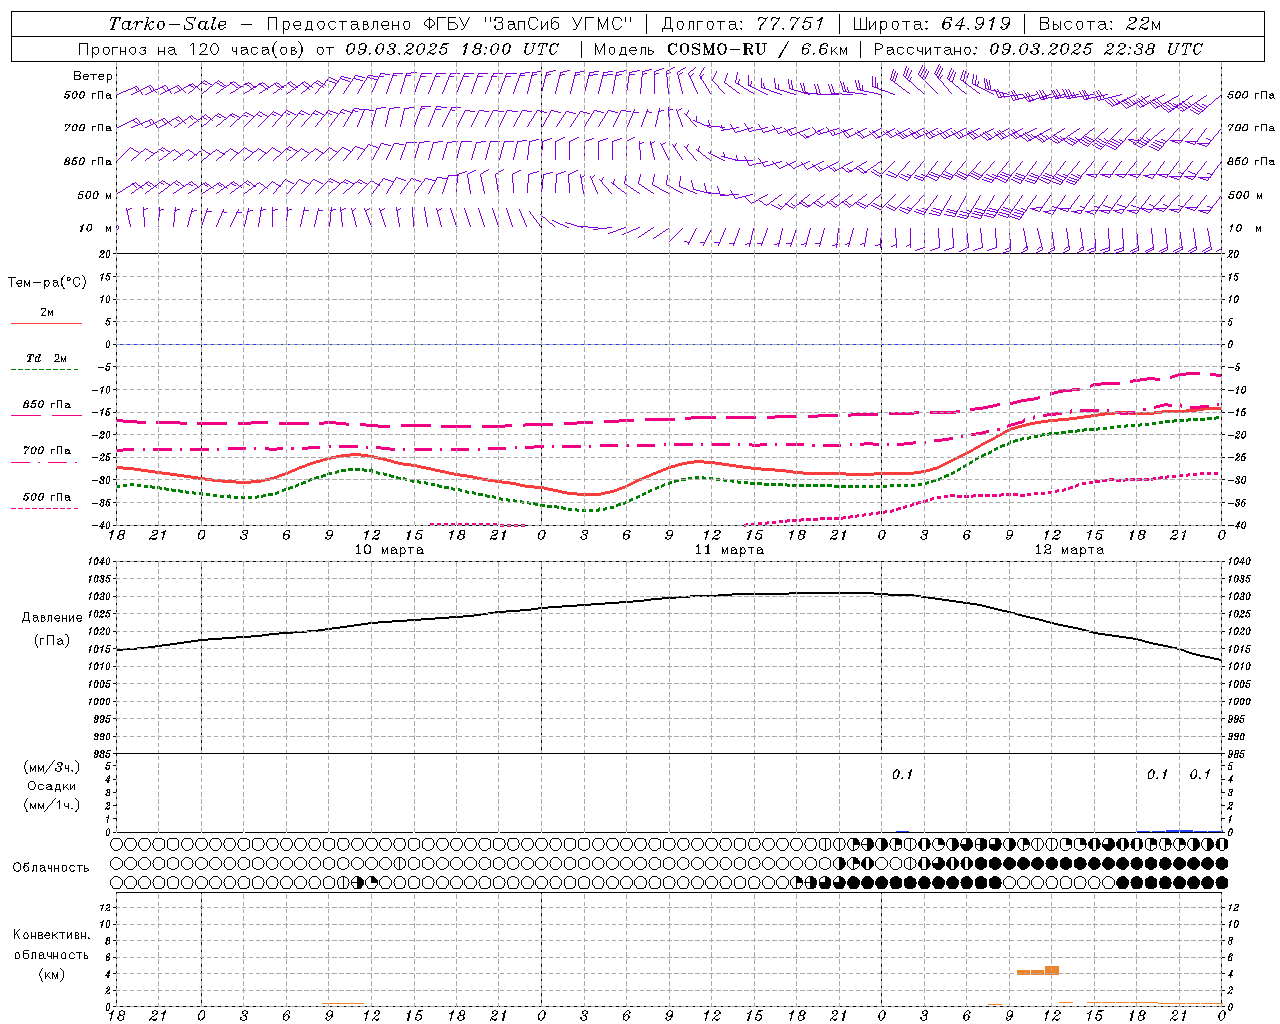Click the tallest orange convective cloud bar

(x=1052, y=970)
